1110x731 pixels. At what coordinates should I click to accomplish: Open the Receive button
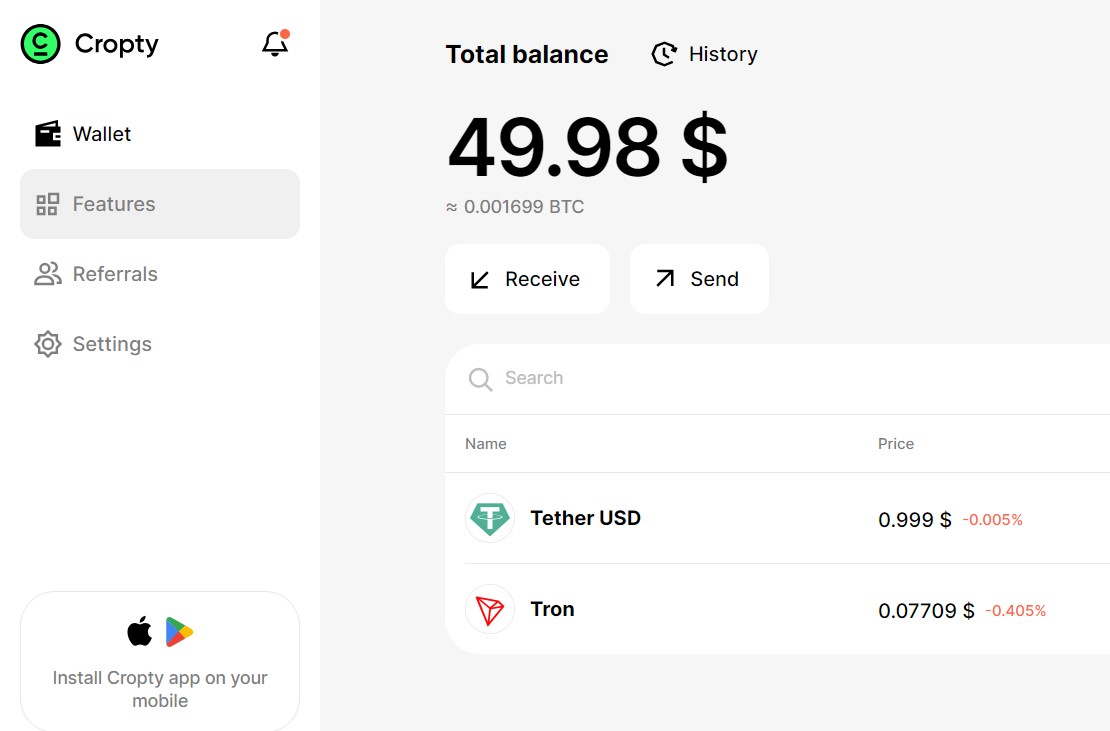(527, 279)
